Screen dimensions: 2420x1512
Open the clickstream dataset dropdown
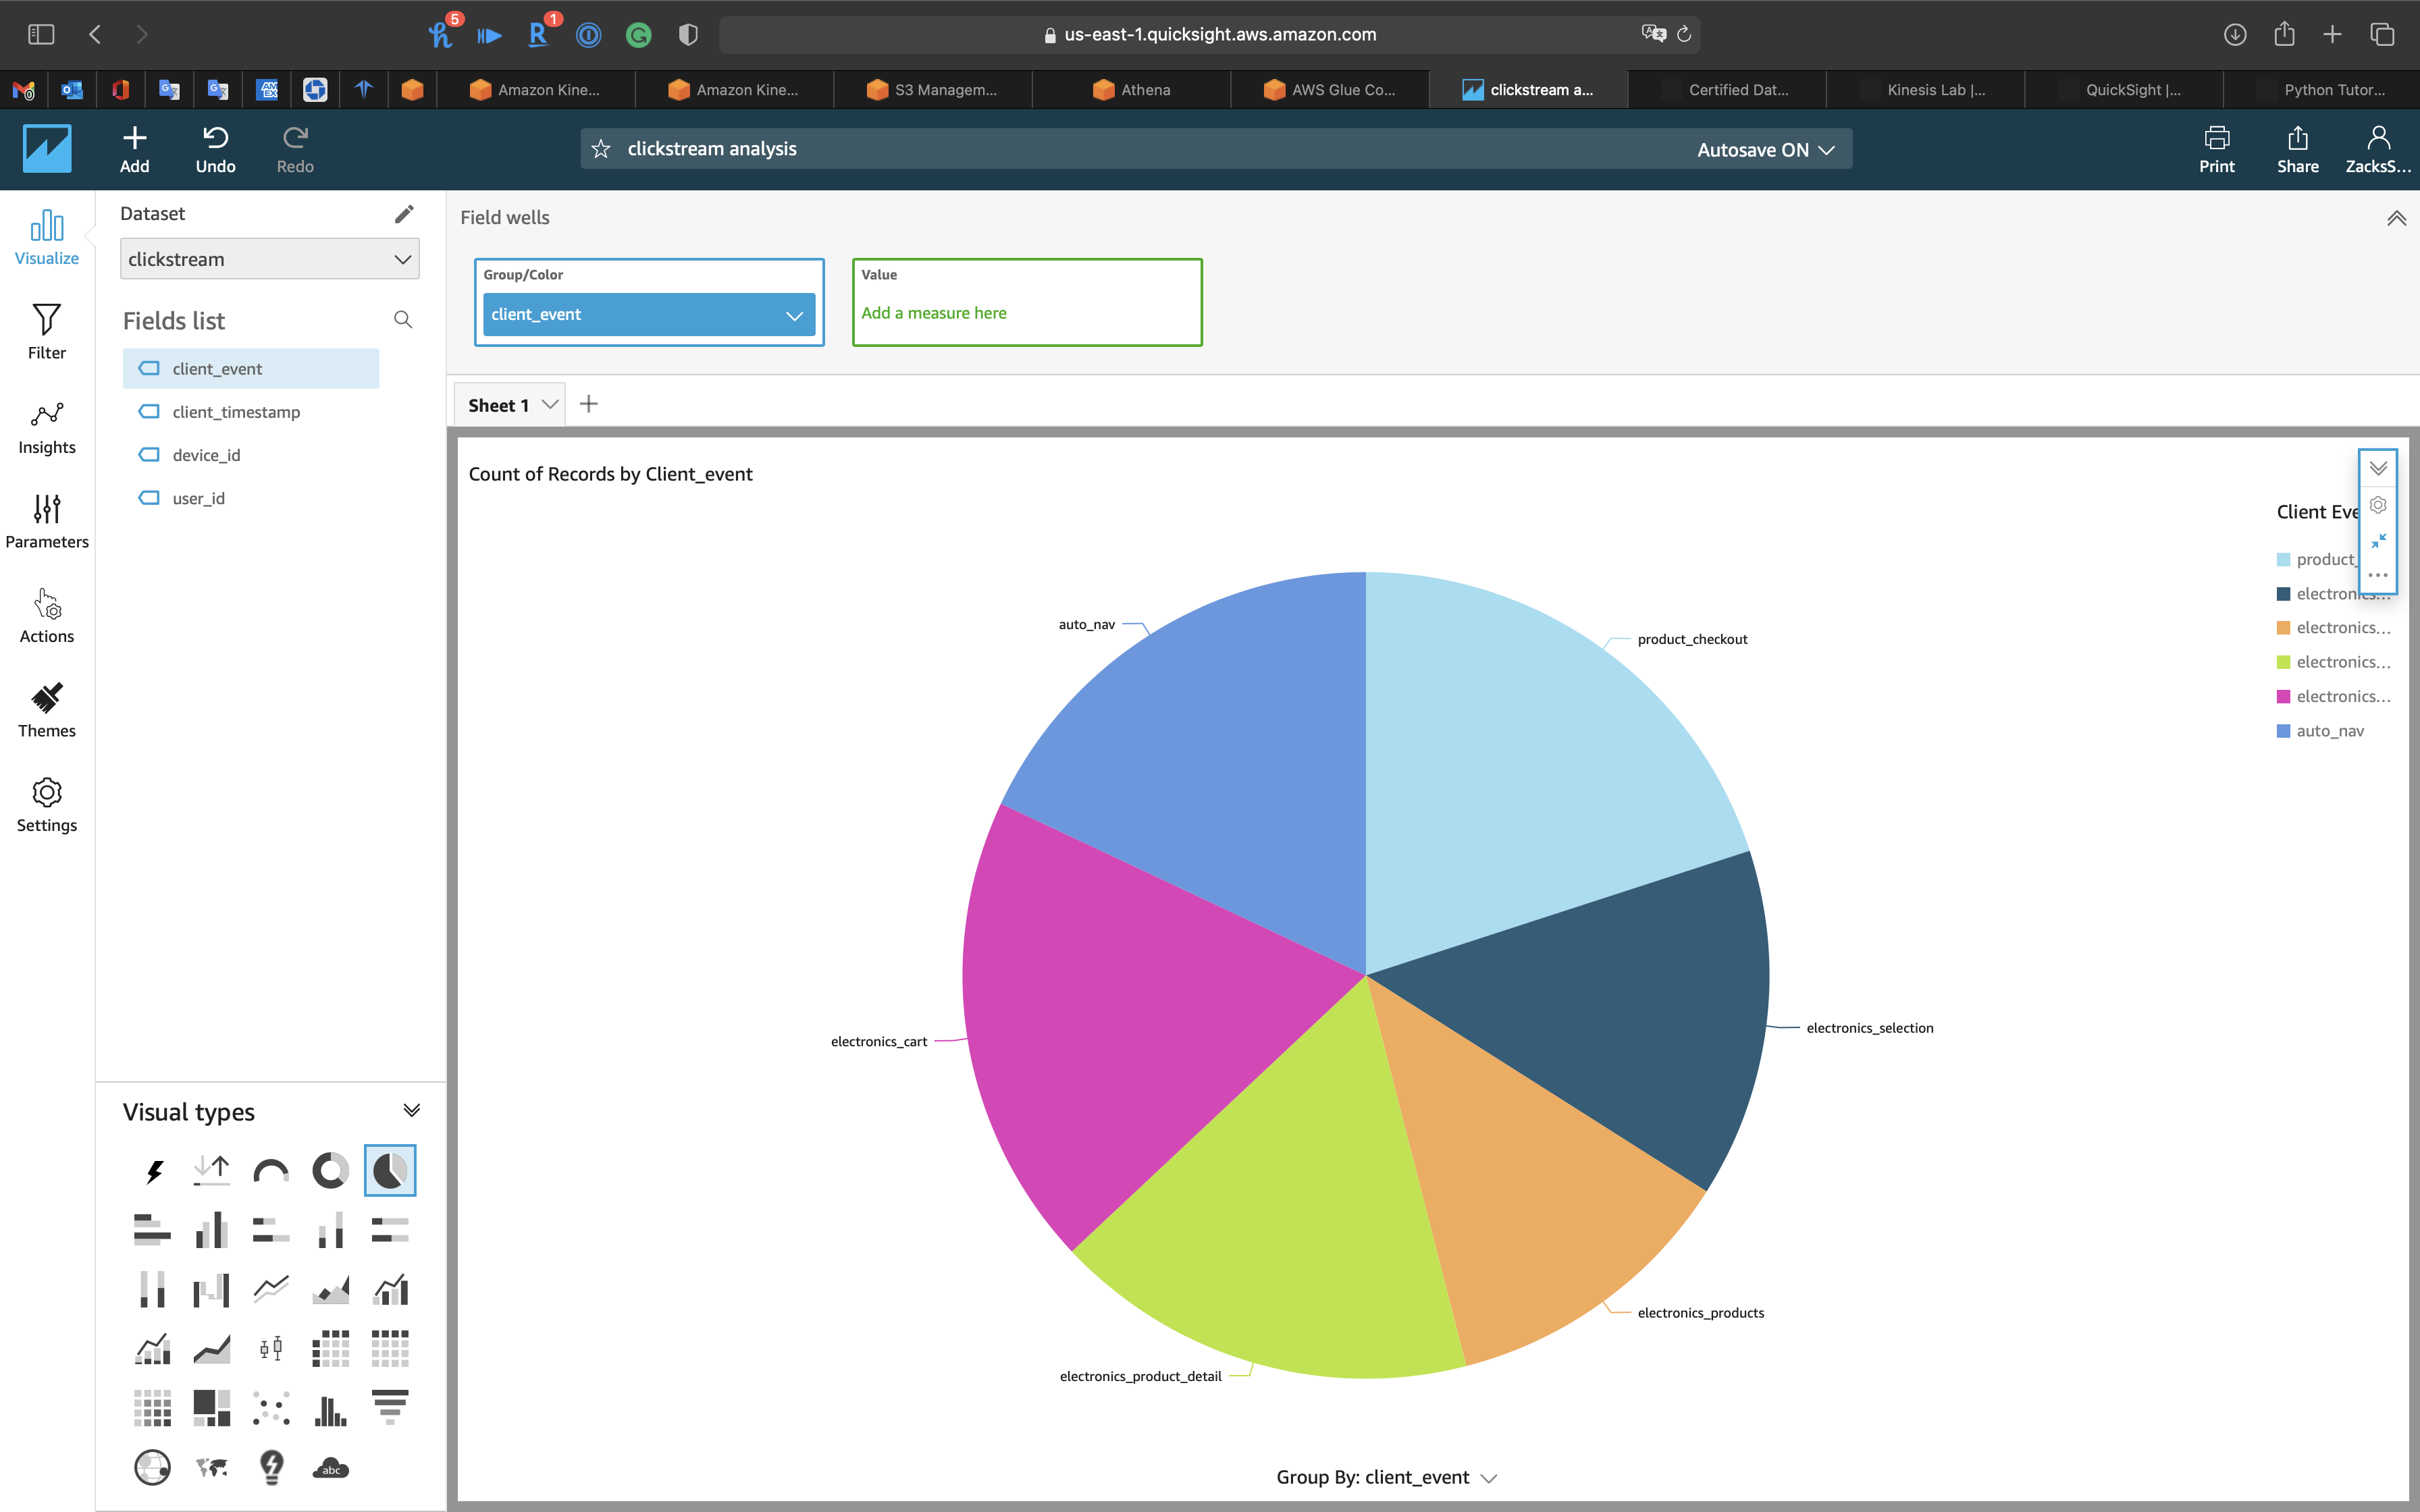tap(269, 259)
